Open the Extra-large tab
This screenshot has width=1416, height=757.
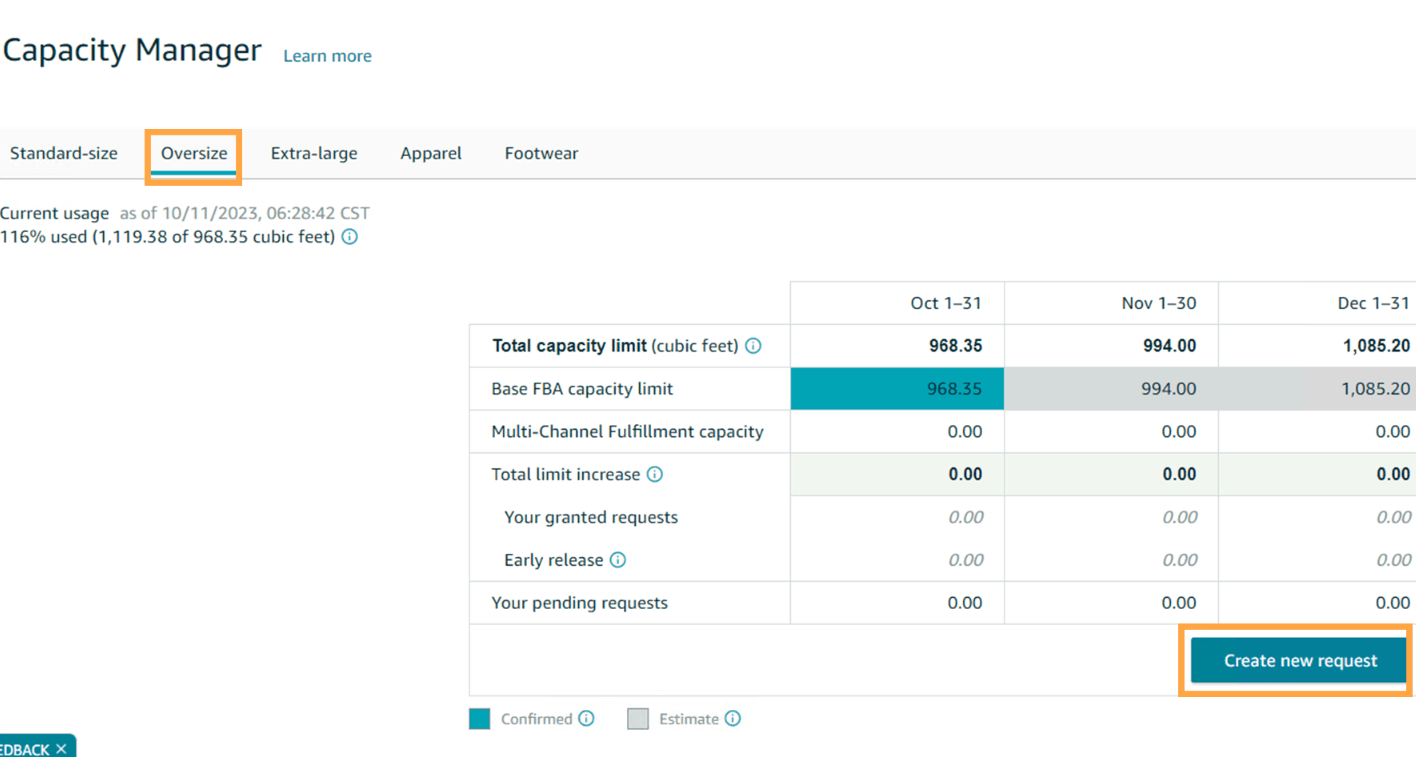[x=314, y=153]
